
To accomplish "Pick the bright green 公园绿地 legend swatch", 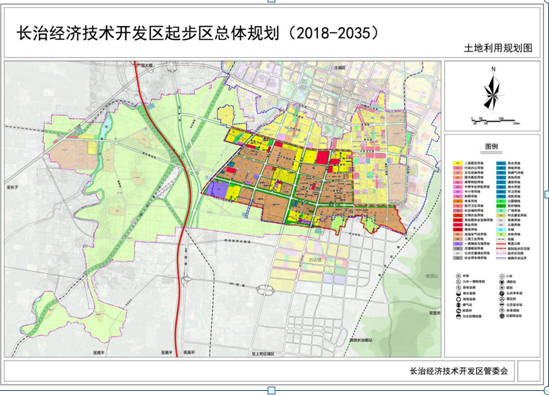I will point(501,201).
